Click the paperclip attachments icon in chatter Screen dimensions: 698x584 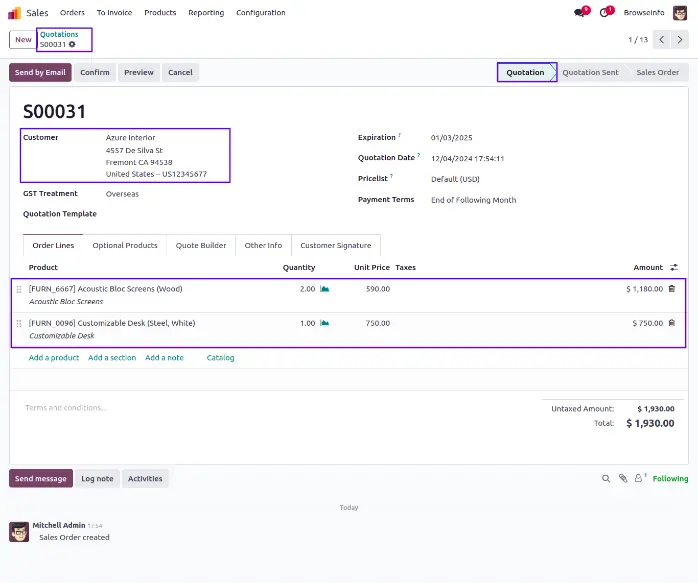tap(622, 479)
